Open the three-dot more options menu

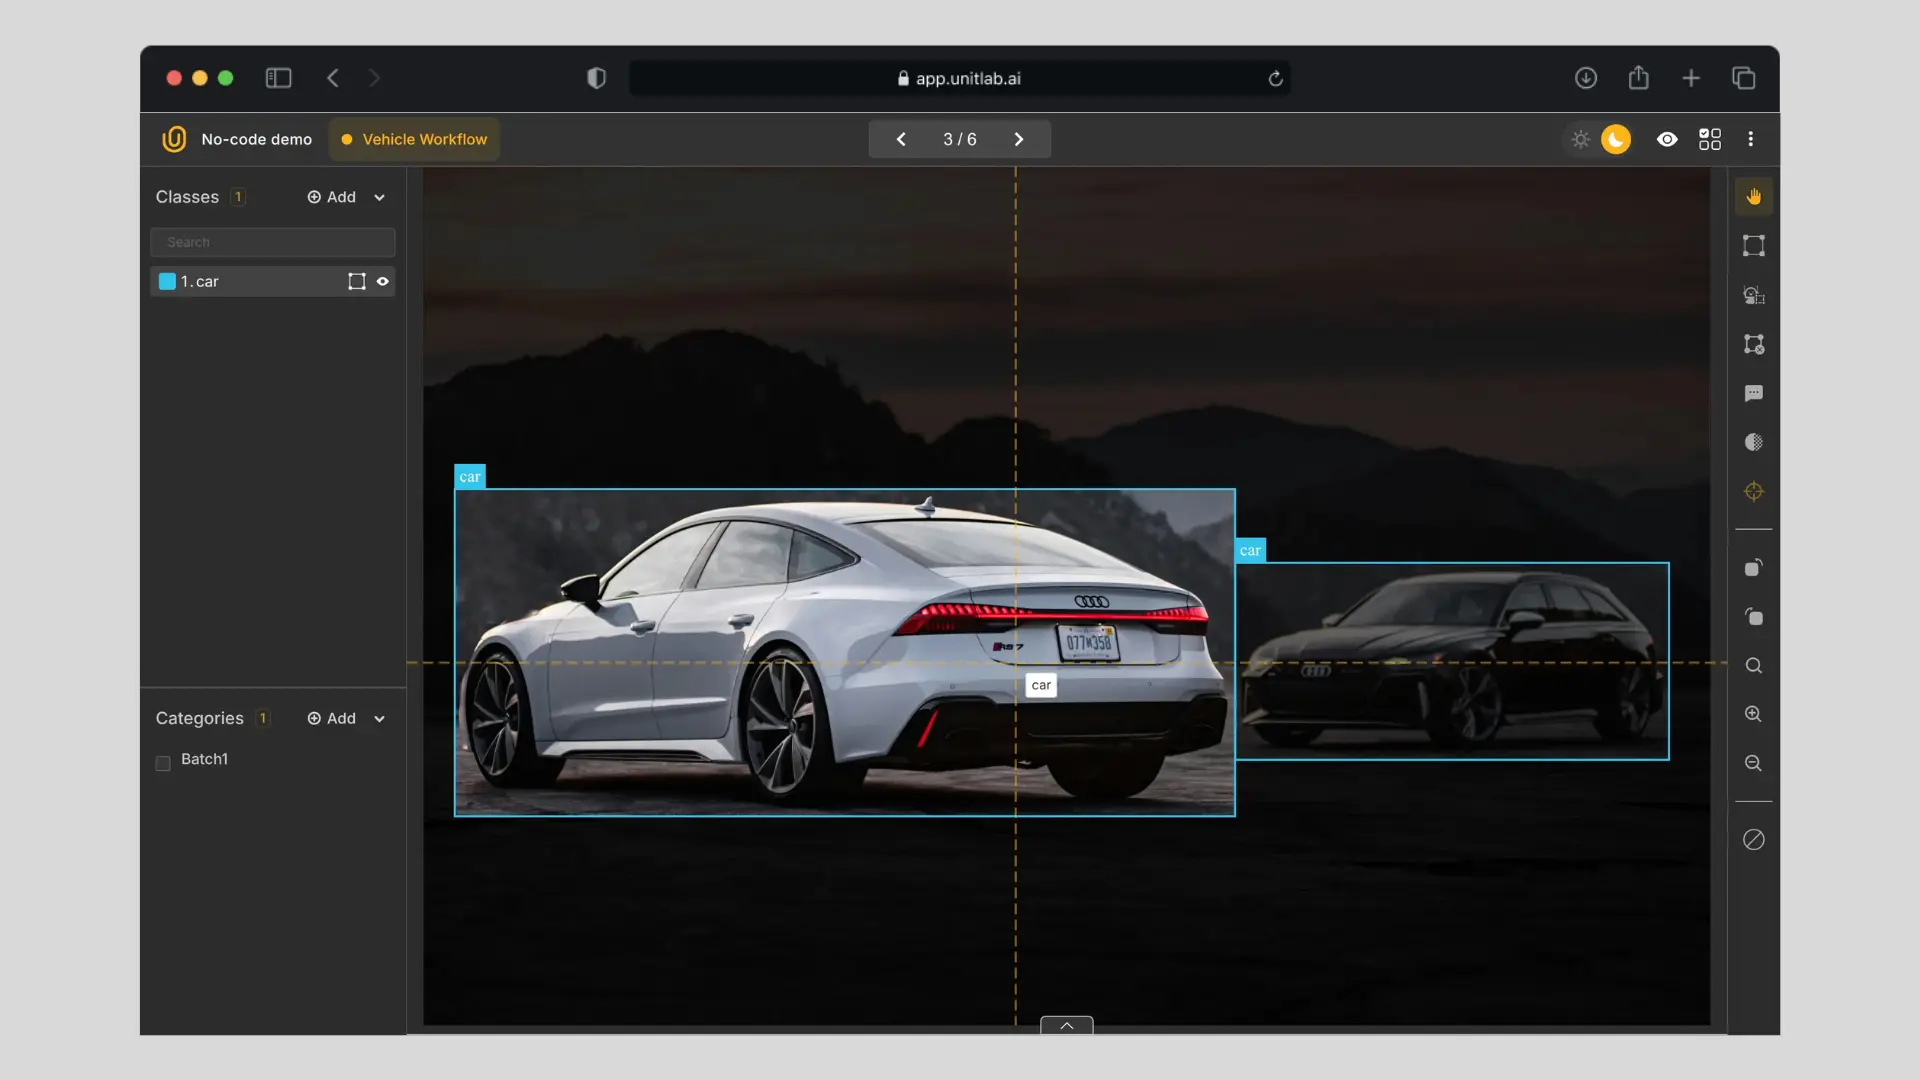point(1750,139)
